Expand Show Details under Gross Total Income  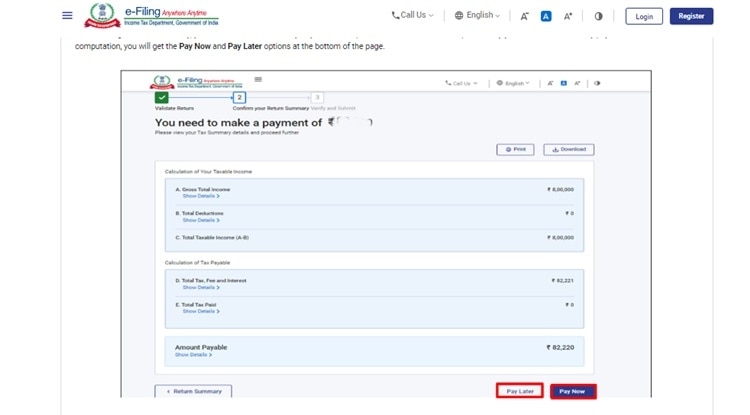201,195
